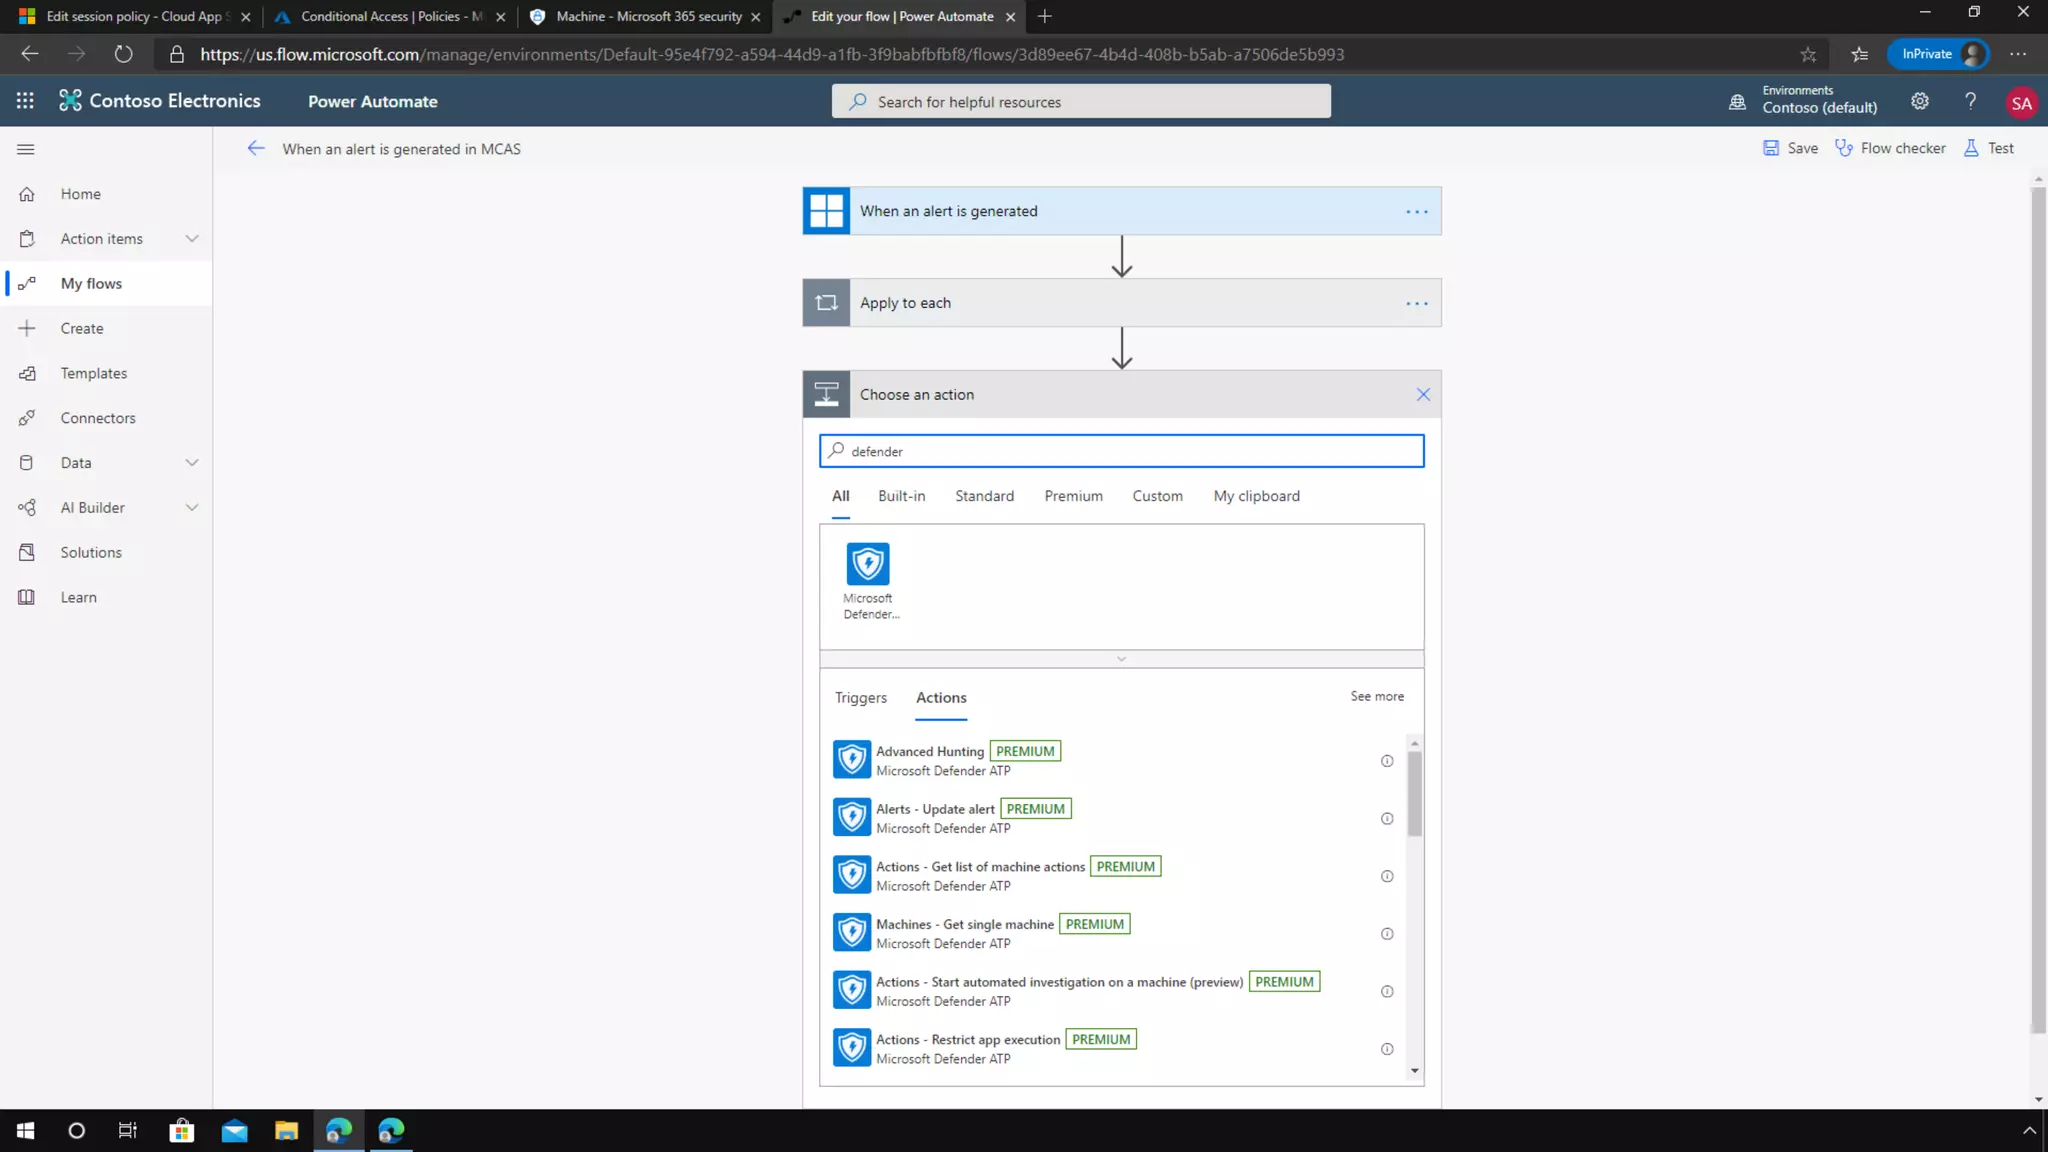The width and height of the screenshot is (2048, 1152).
Task: Go to Home in sidebar
Action: 107,194
